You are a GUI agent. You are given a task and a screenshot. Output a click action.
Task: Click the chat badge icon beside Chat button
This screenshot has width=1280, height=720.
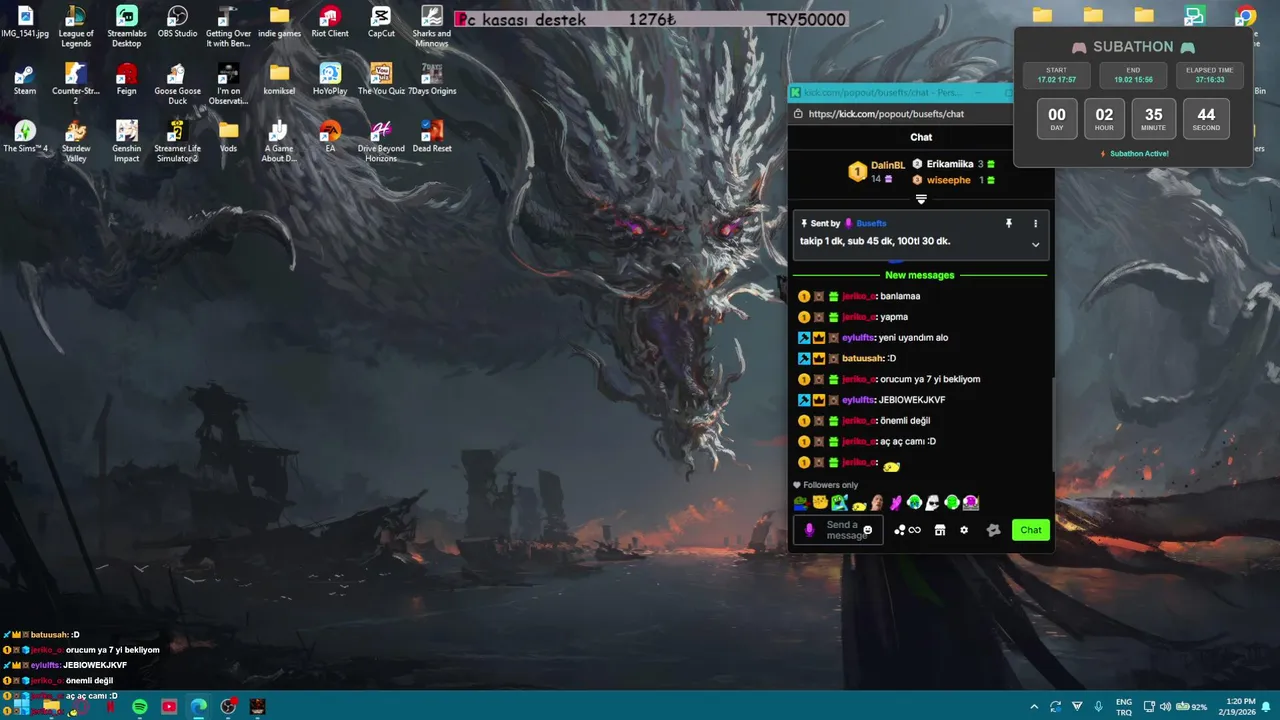pos(993,530)
